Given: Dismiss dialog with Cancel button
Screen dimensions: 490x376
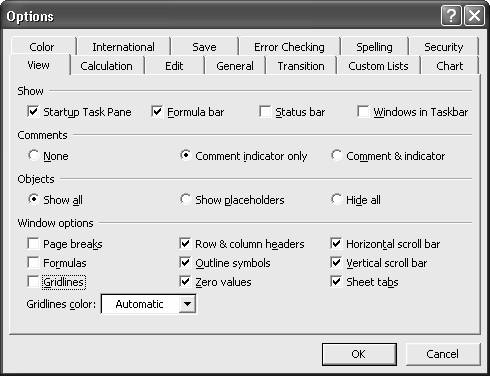Looking at the screenshot, I should pos(442,354).
